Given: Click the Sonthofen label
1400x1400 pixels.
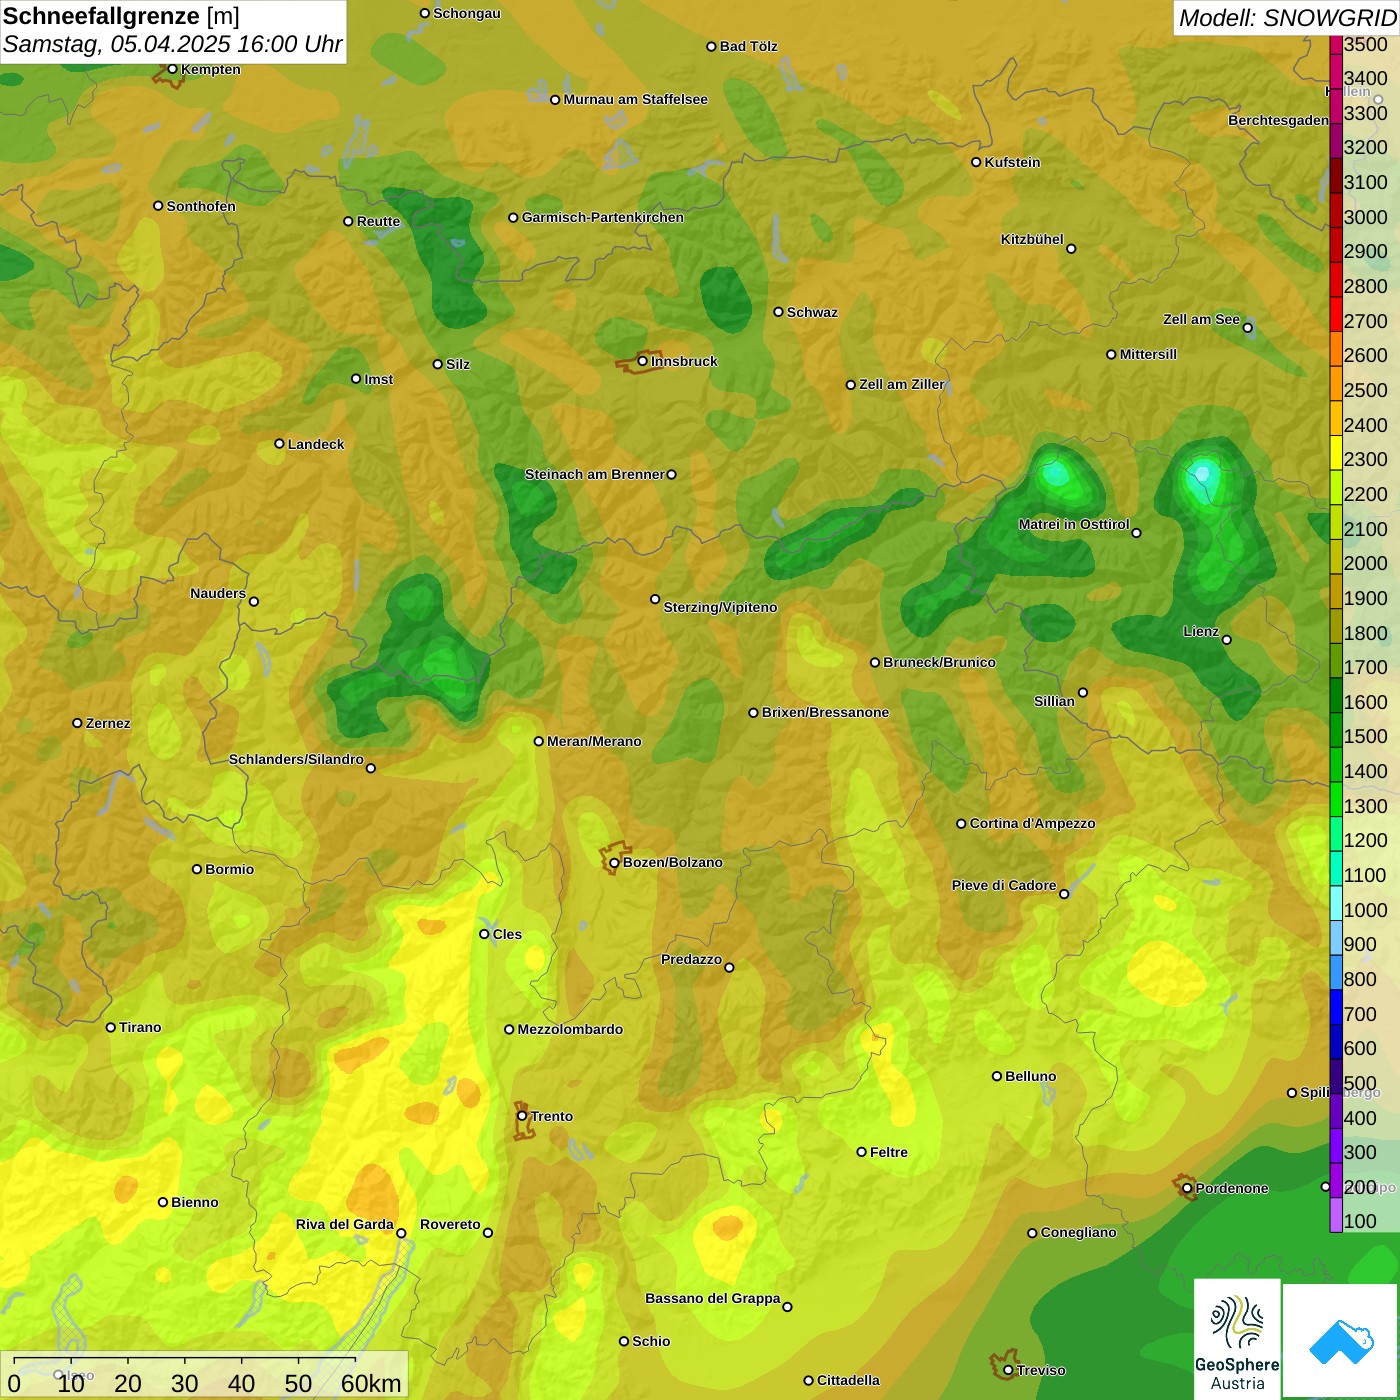Looking at the screenshot, I should (x=201, y=206).
